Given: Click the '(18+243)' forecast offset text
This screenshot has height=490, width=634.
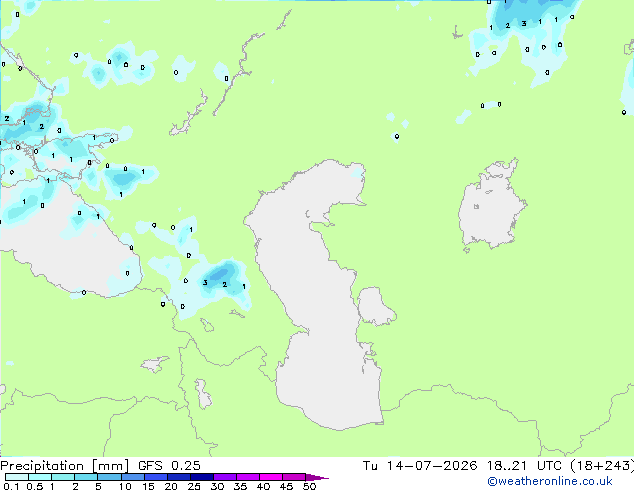Looking at the screenshot, I should pos(602,466).
